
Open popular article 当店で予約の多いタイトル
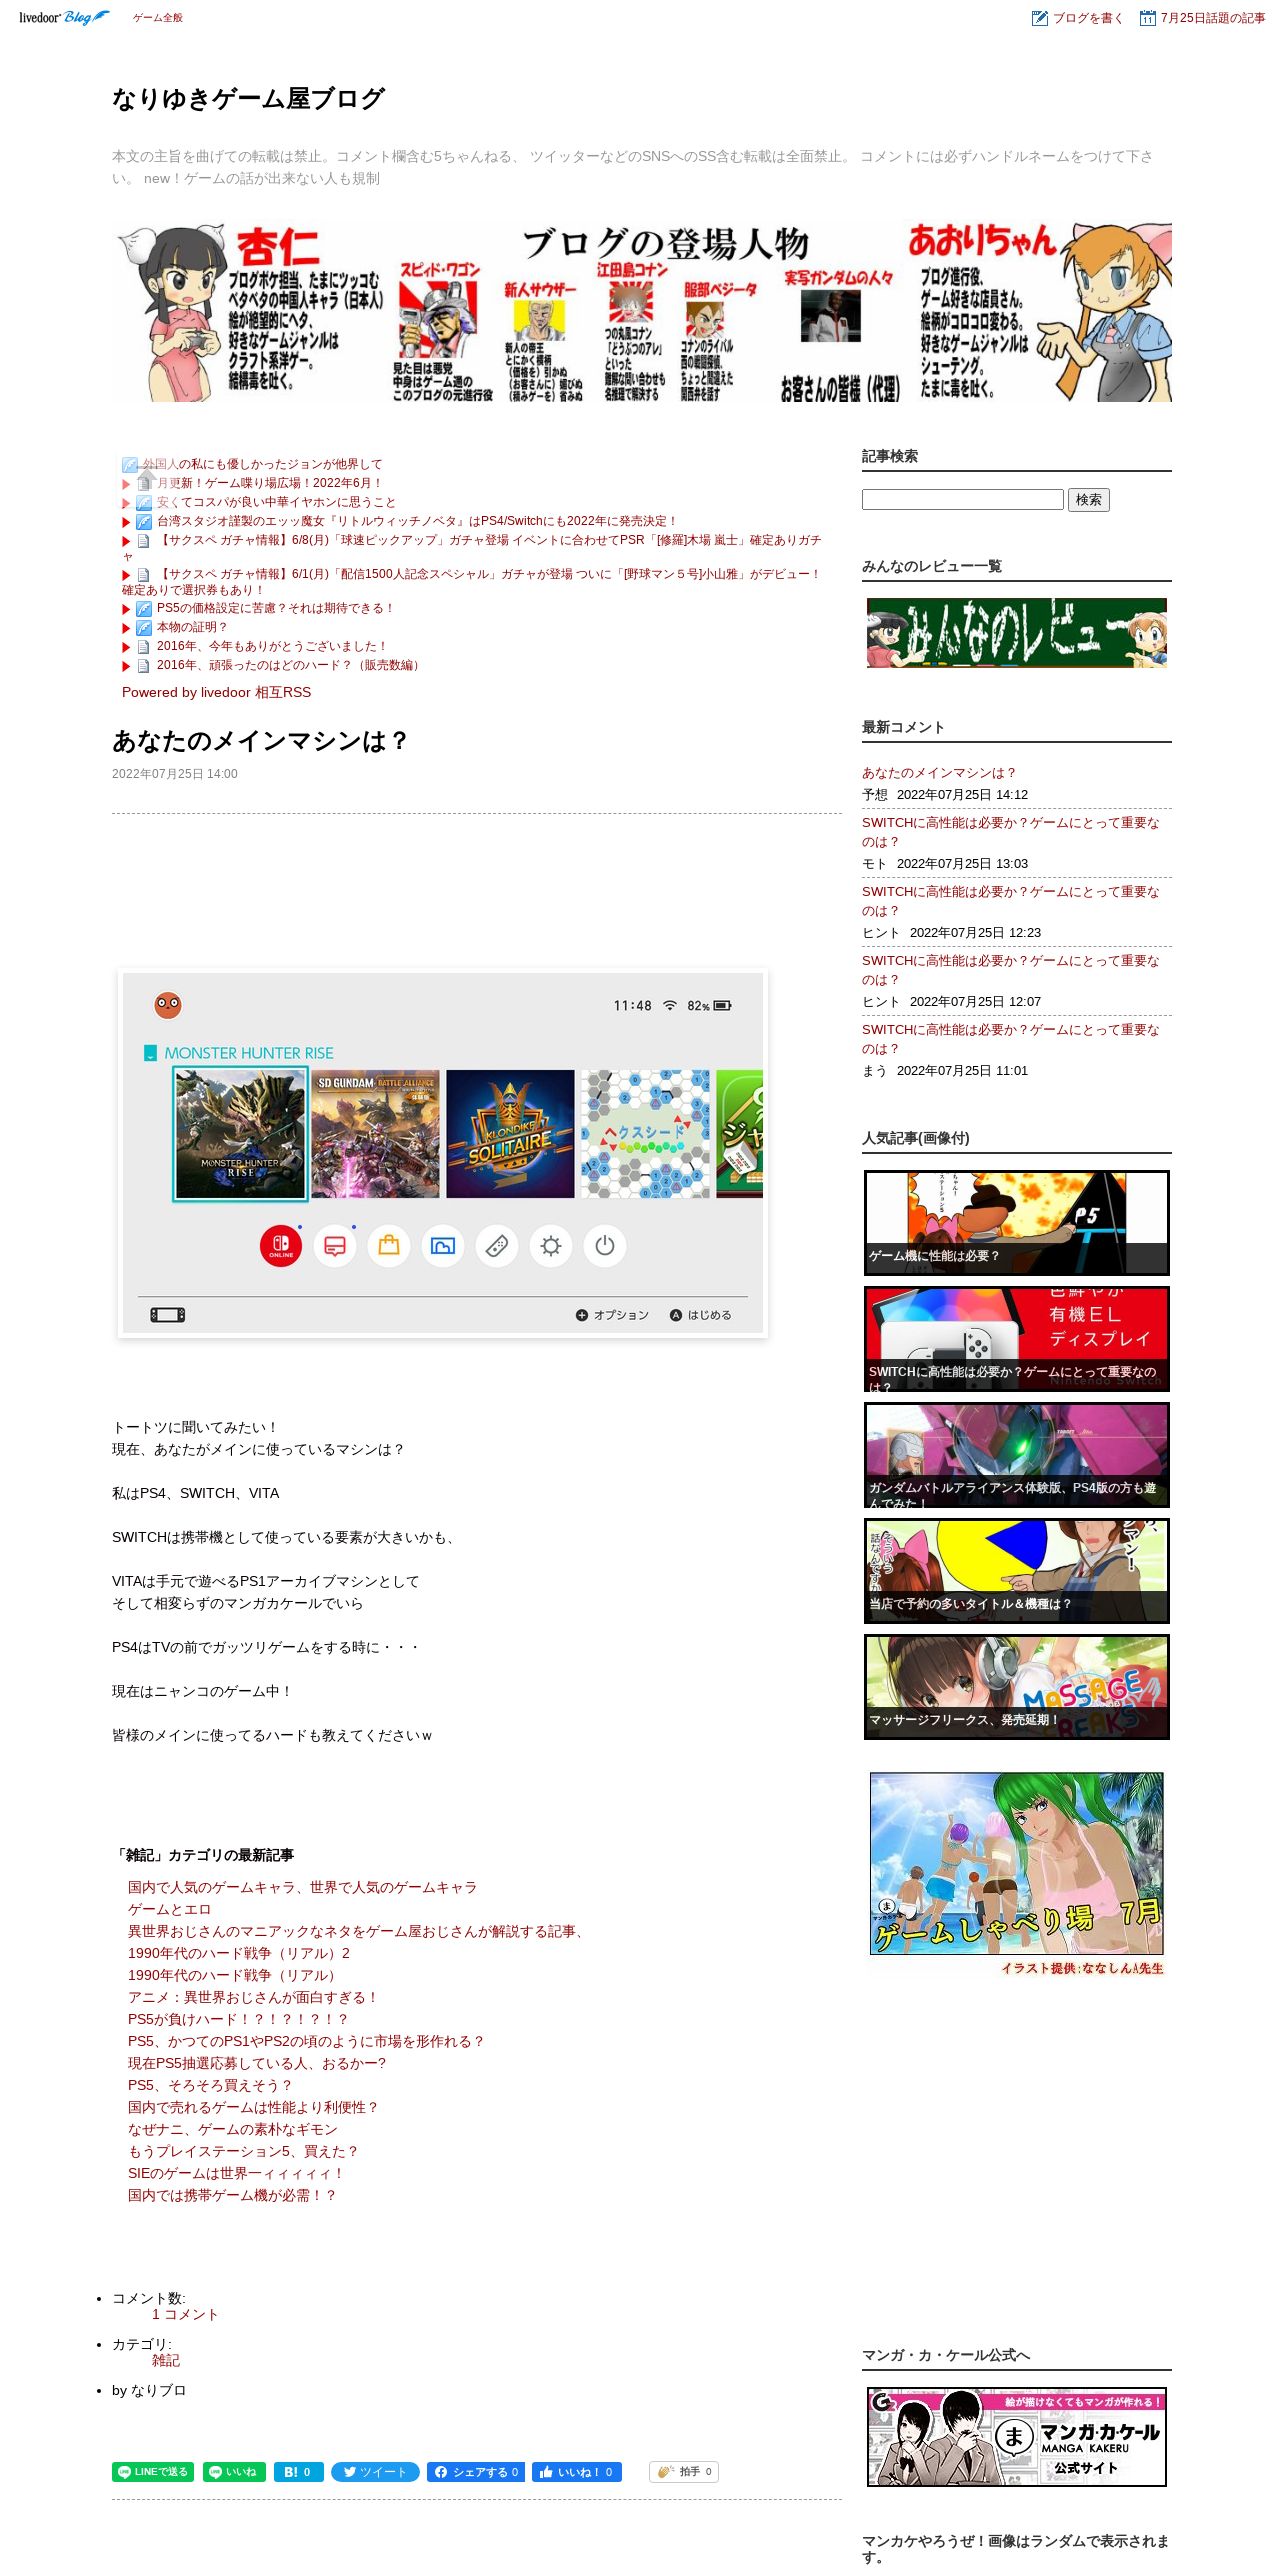click(x=1016, y=1571)
